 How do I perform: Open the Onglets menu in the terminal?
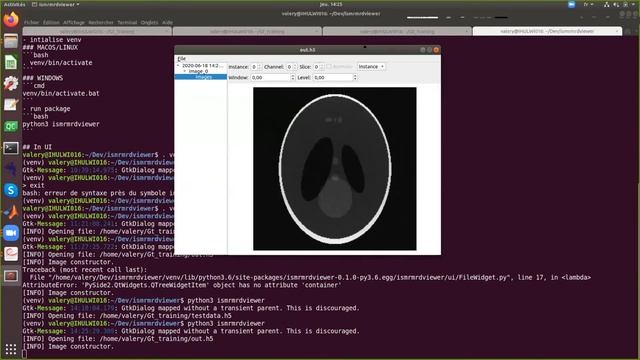coord(149,22)
